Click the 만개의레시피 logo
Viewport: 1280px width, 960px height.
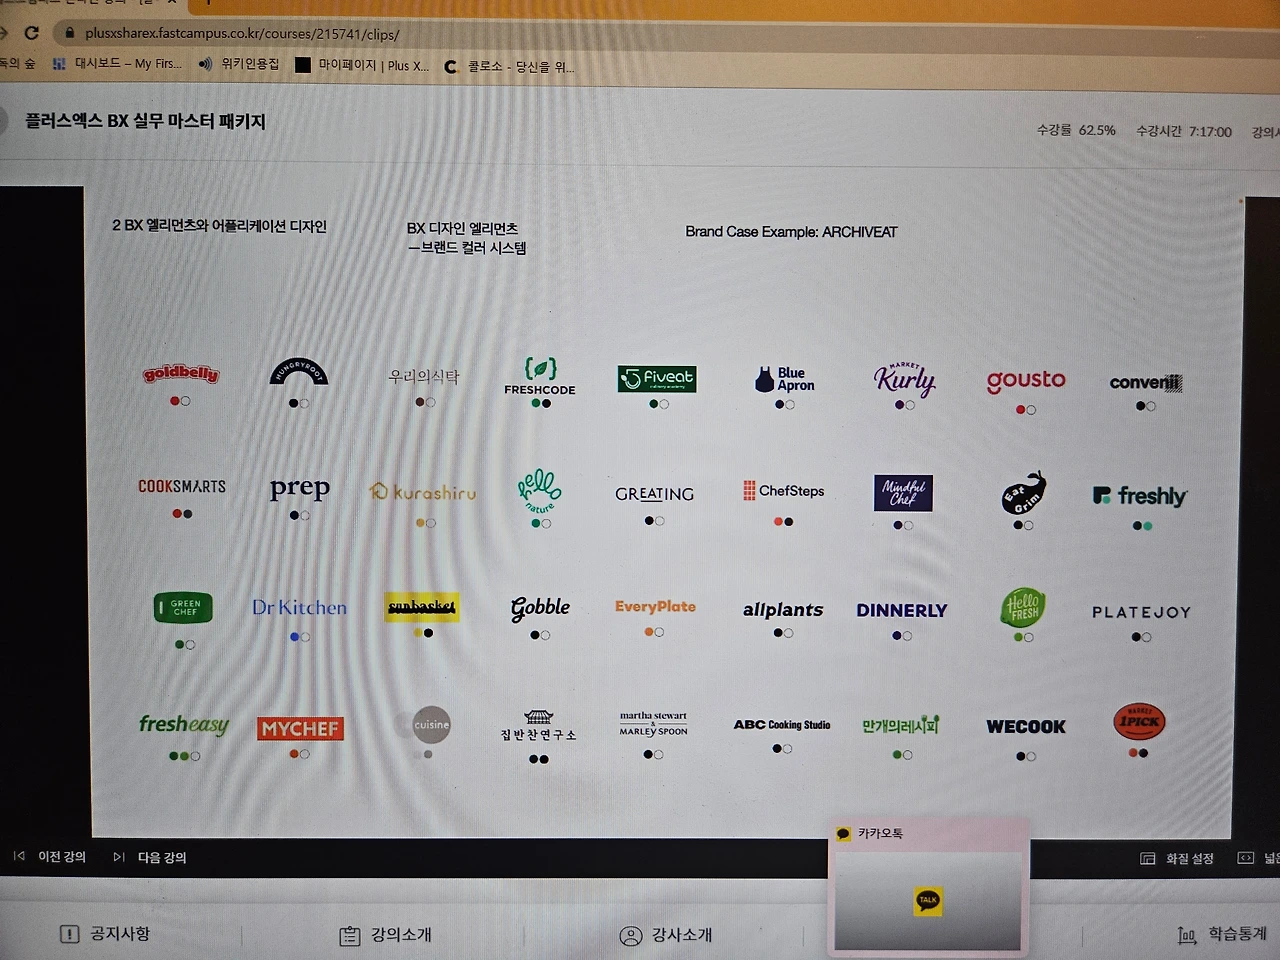click(900, 725)
